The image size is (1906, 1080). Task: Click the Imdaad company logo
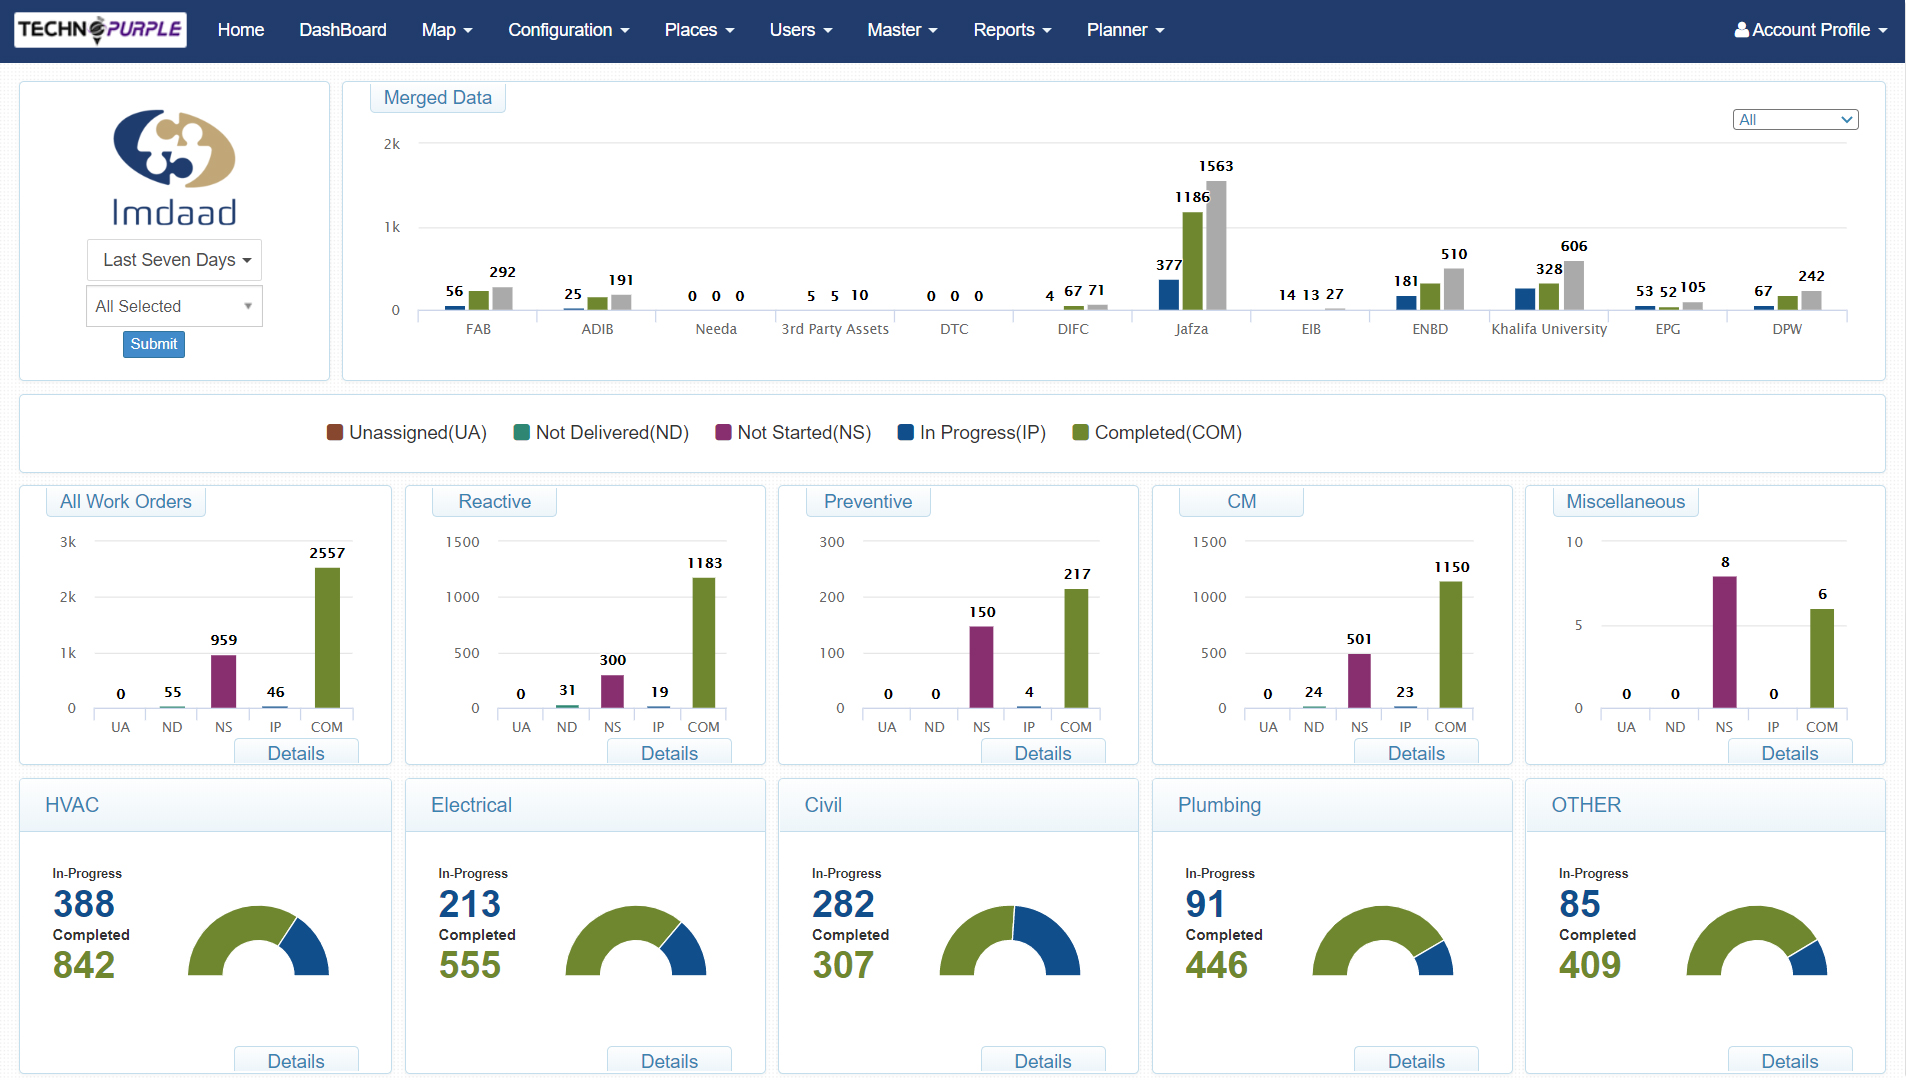click(174, 167)
